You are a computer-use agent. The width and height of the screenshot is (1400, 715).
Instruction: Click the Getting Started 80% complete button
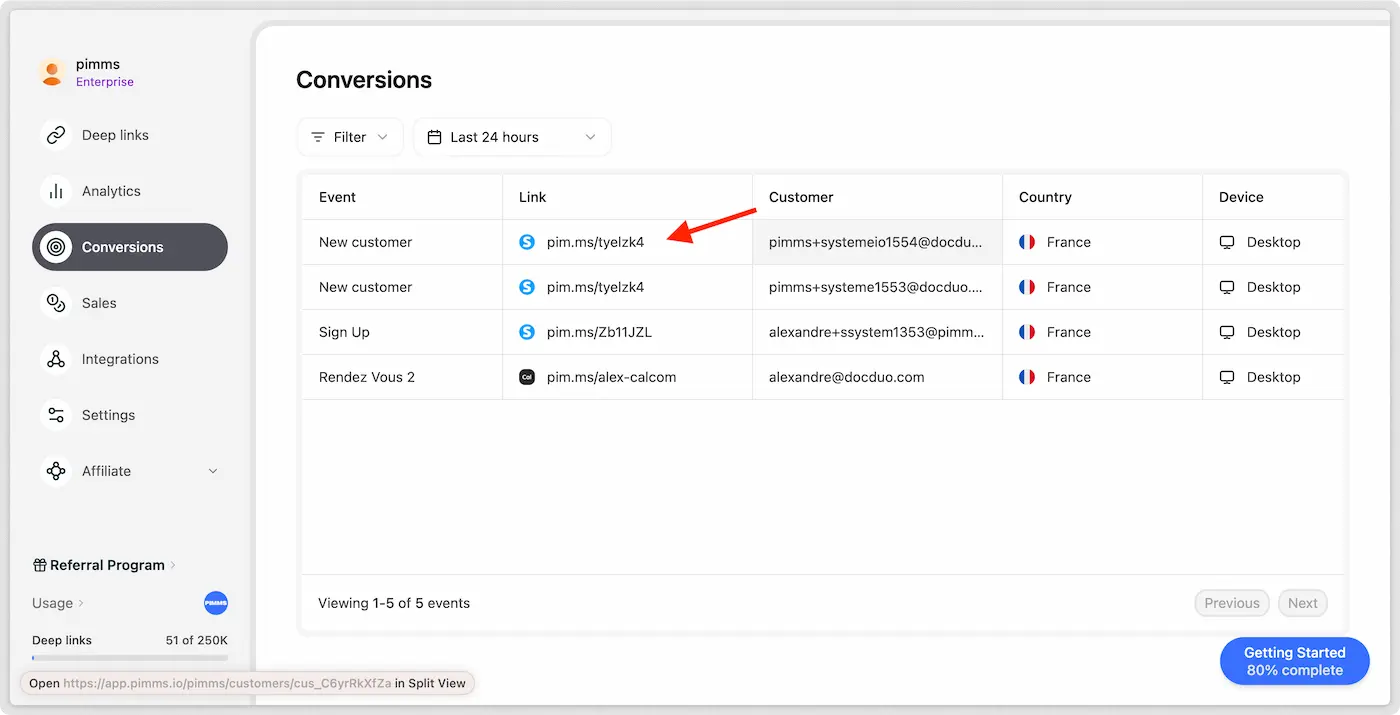point(1294,661)
